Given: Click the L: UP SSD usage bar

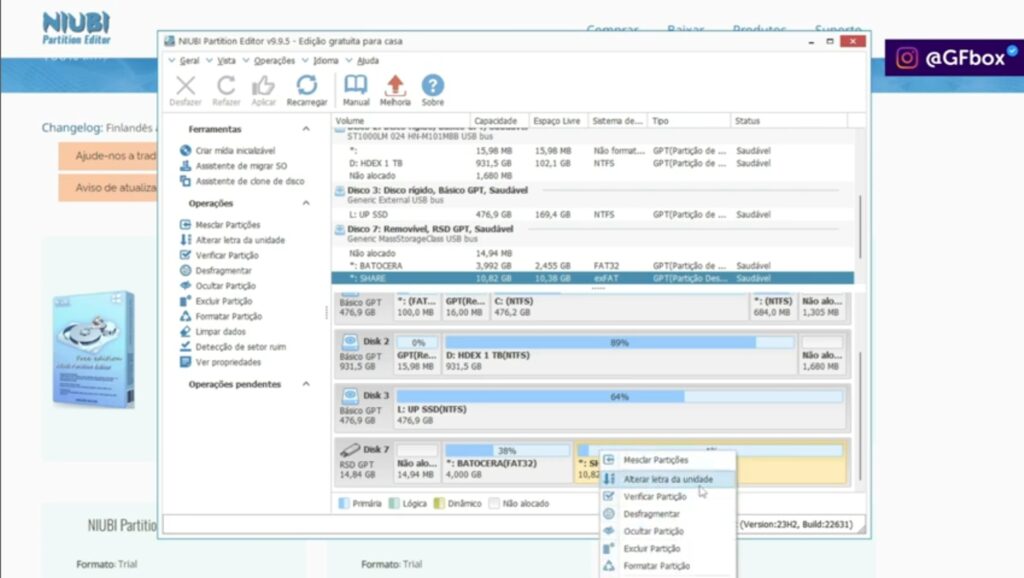Looking at the screenshot, I should pyautogui.click(x=619, y=396).
